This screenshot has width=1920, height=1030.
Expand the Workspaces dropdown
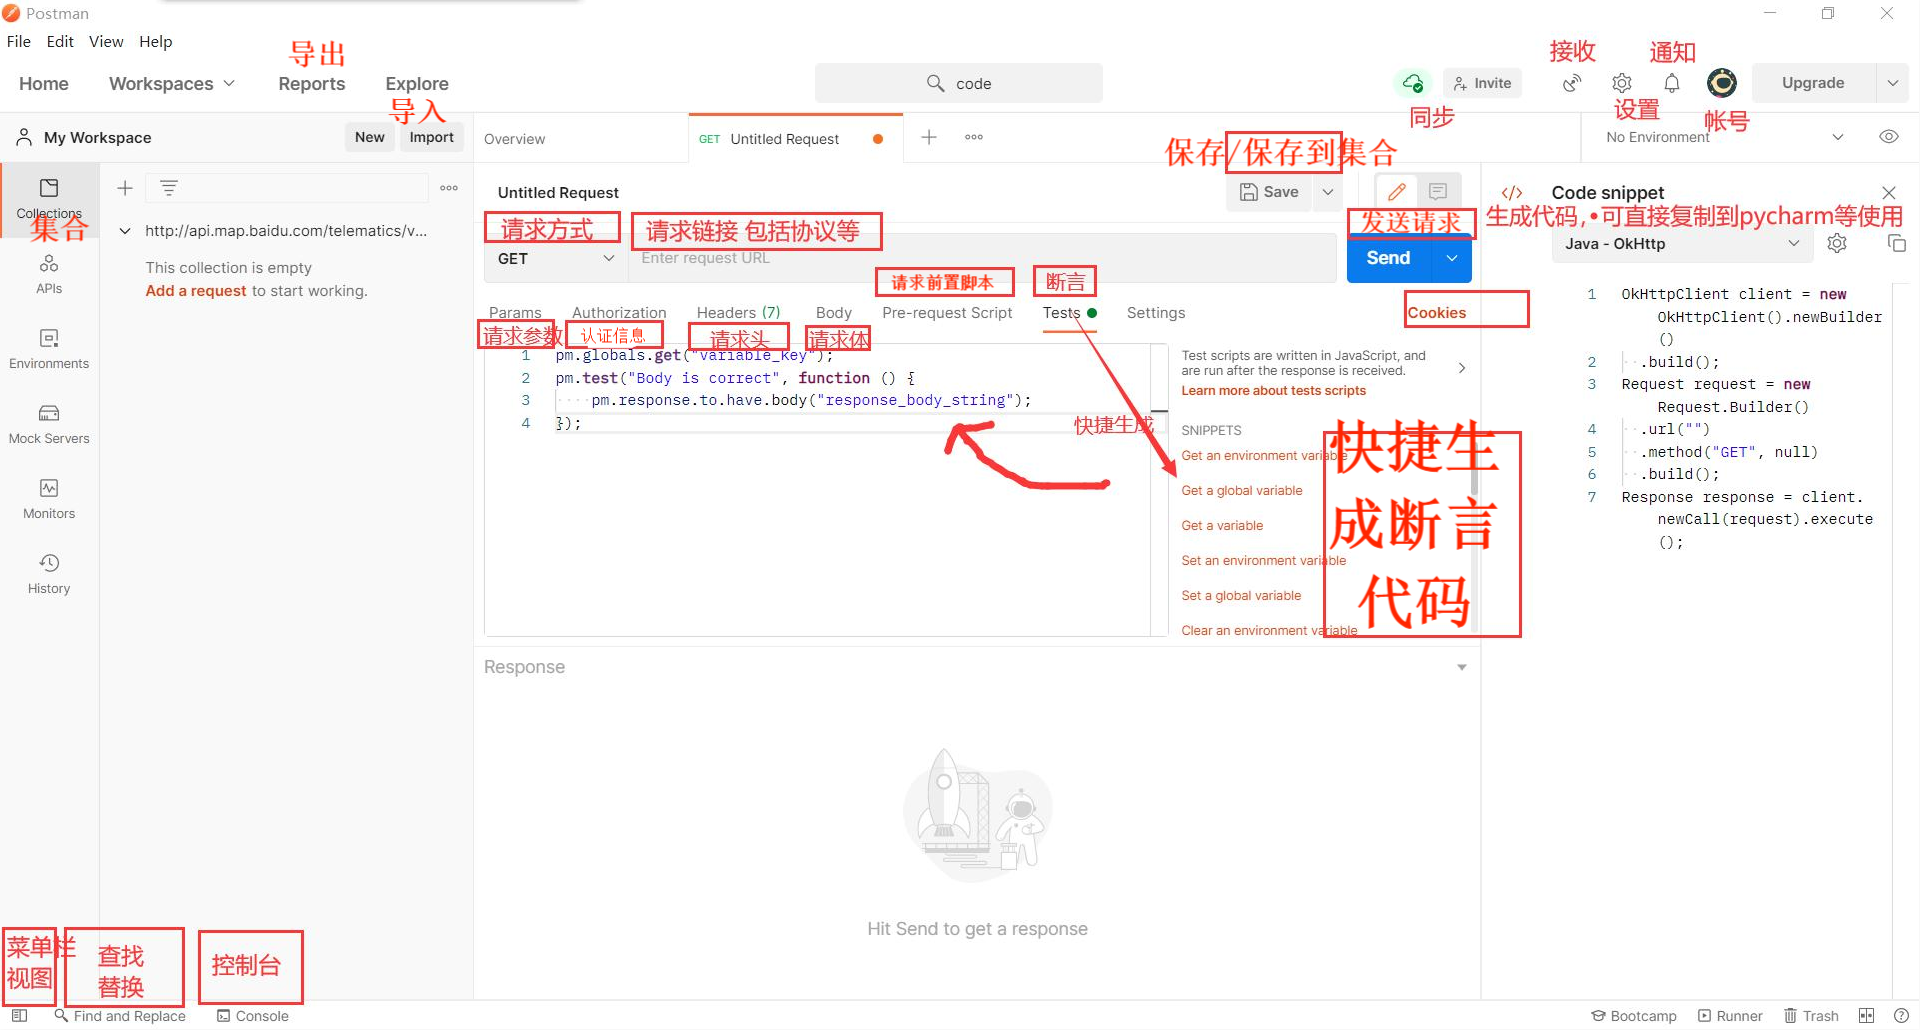coord(172,84)
